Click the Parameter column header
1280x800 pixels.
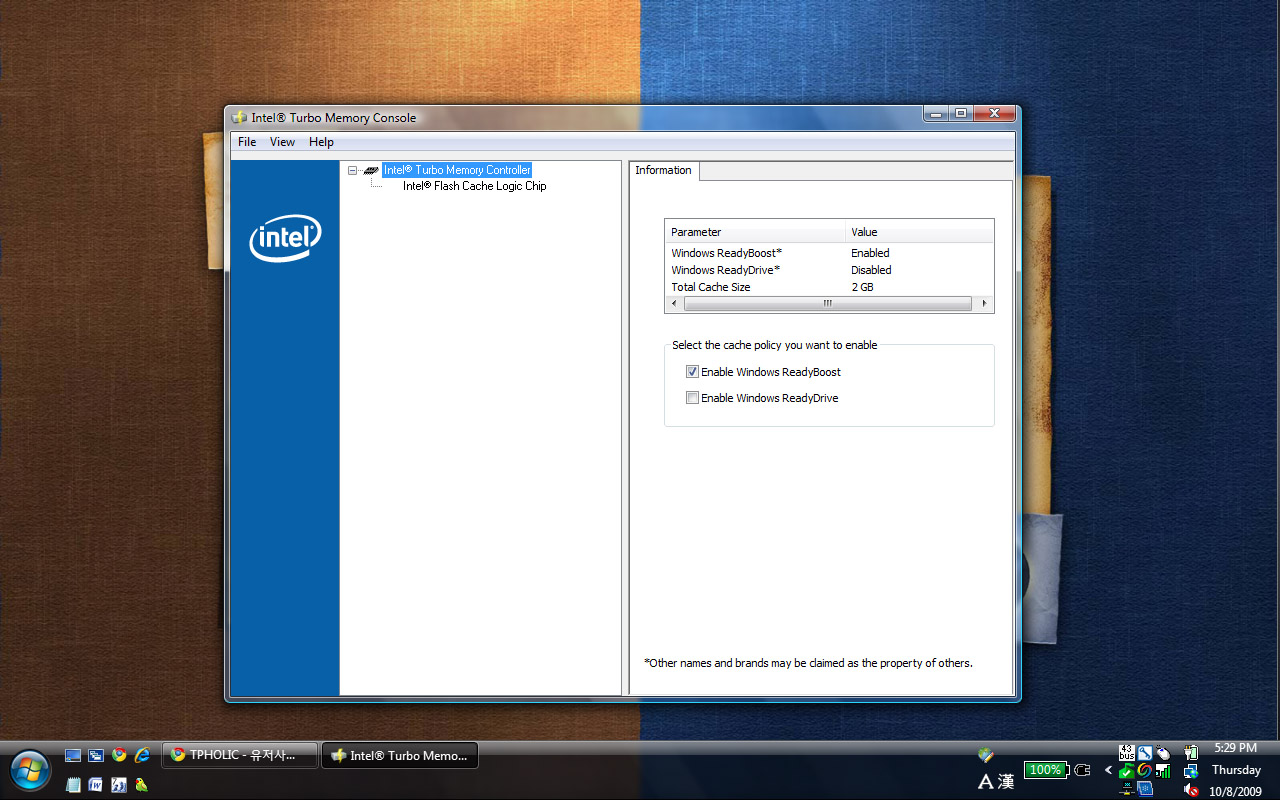tap(755, 232)
